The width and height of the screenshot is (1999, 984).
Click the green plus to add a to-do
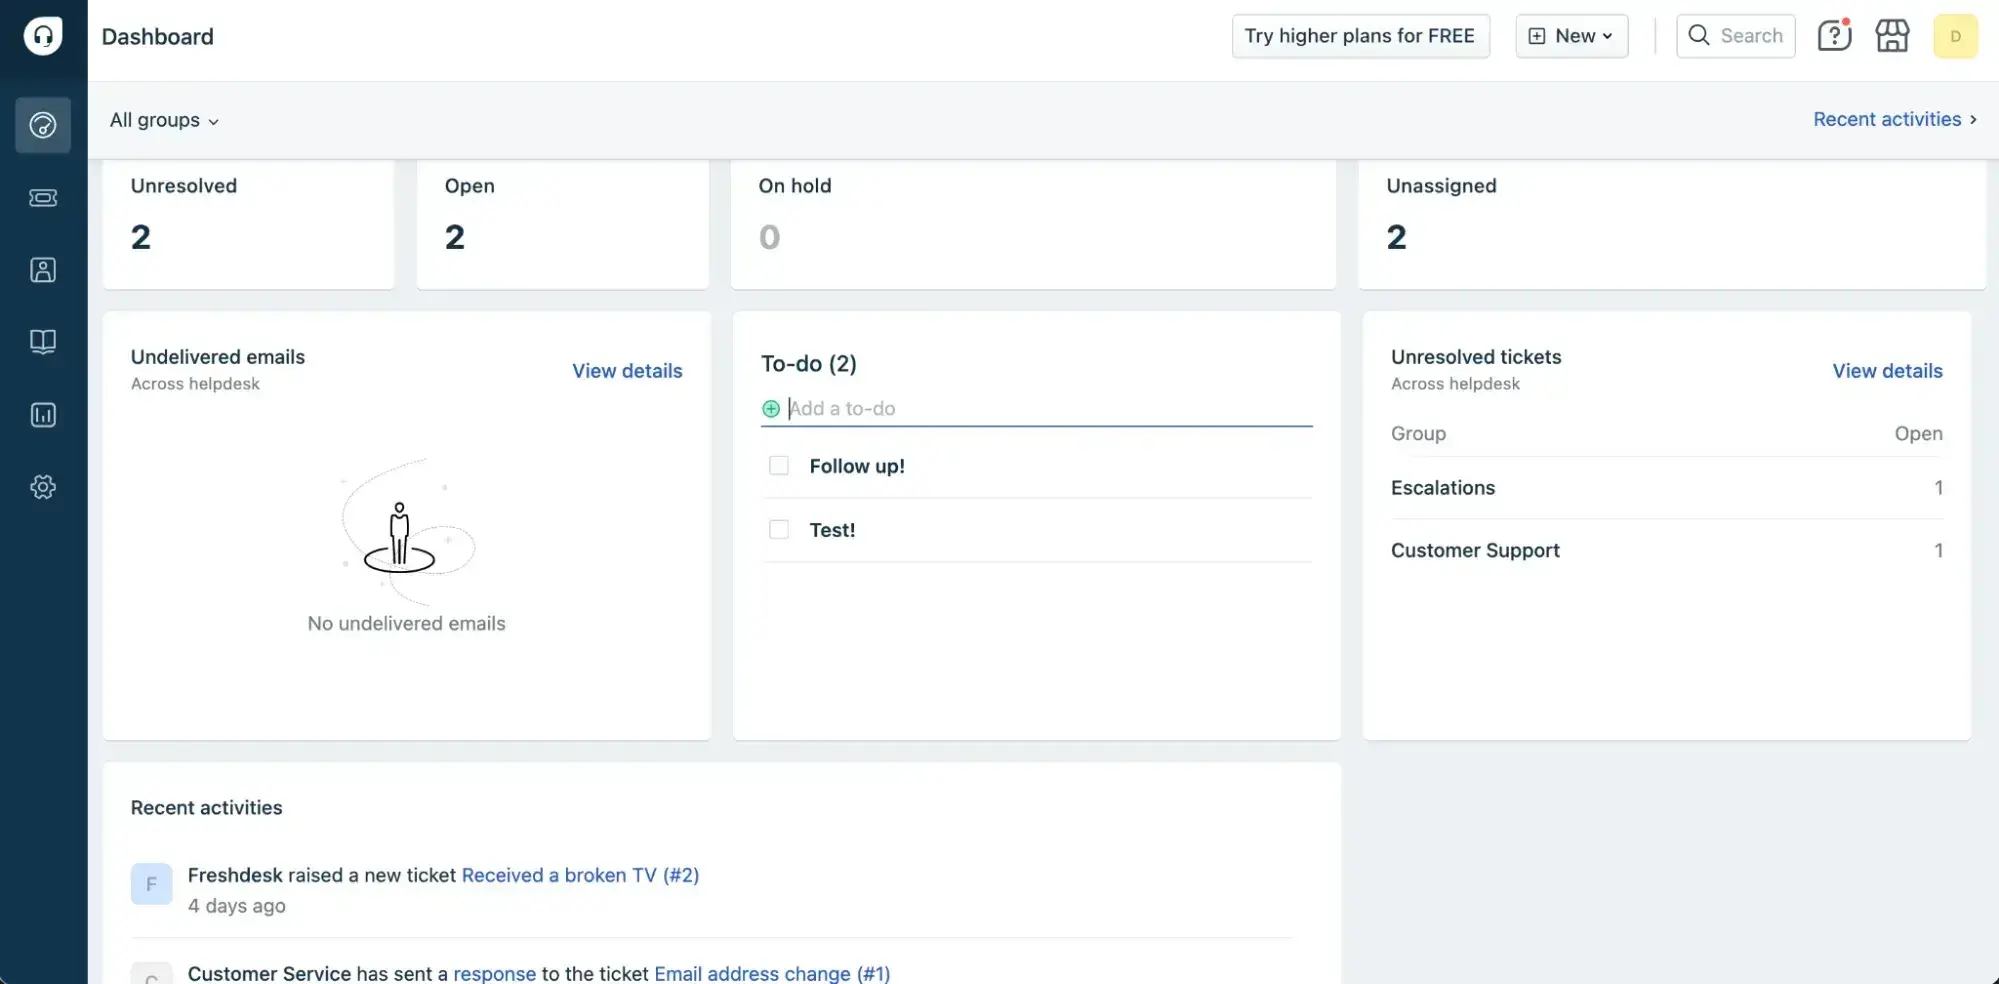point(771,409)
